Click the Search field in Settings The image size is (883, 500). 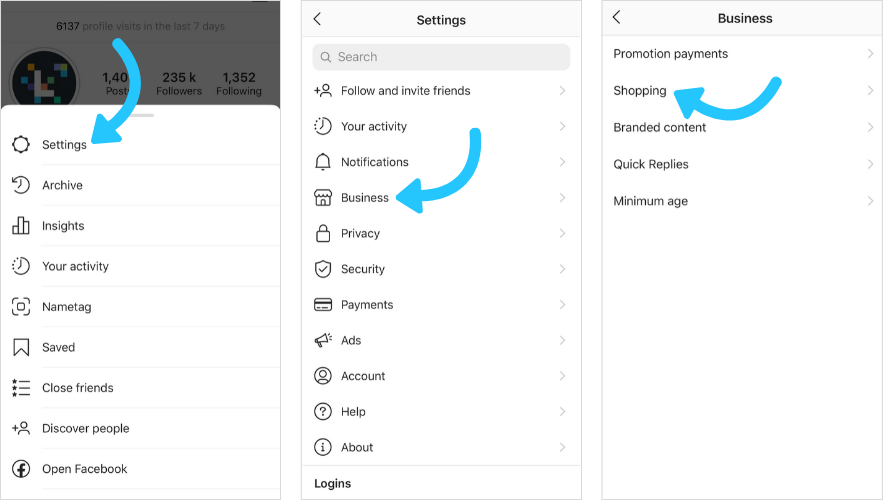[x=441, y=57]
